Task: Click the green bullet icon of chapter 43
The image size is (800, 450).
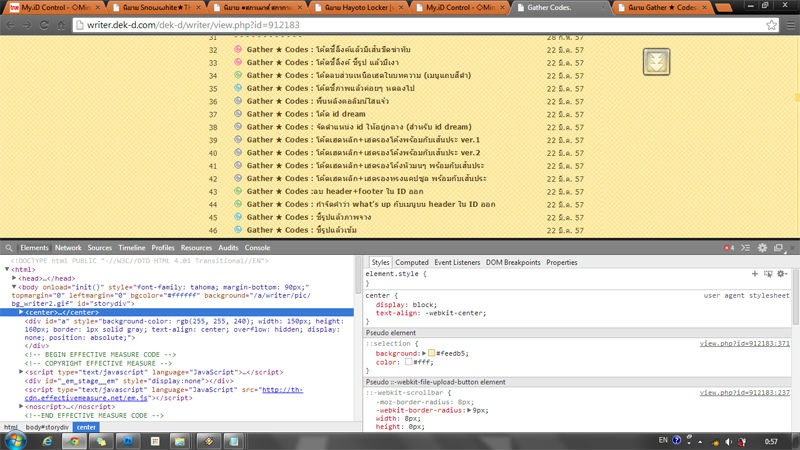Action: point(238,191)
